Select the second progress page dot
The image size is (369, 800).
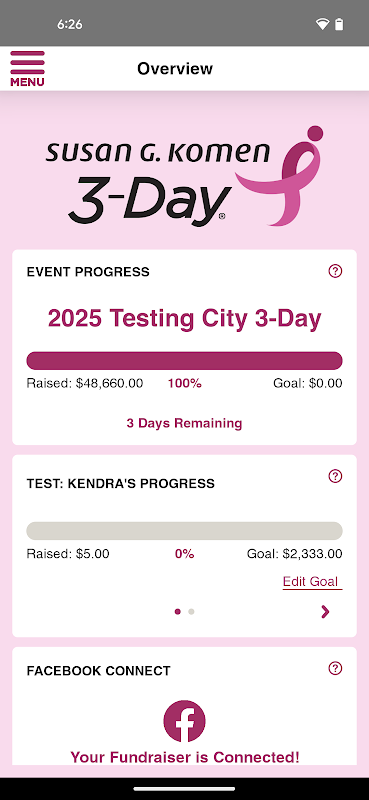point(191,611)
